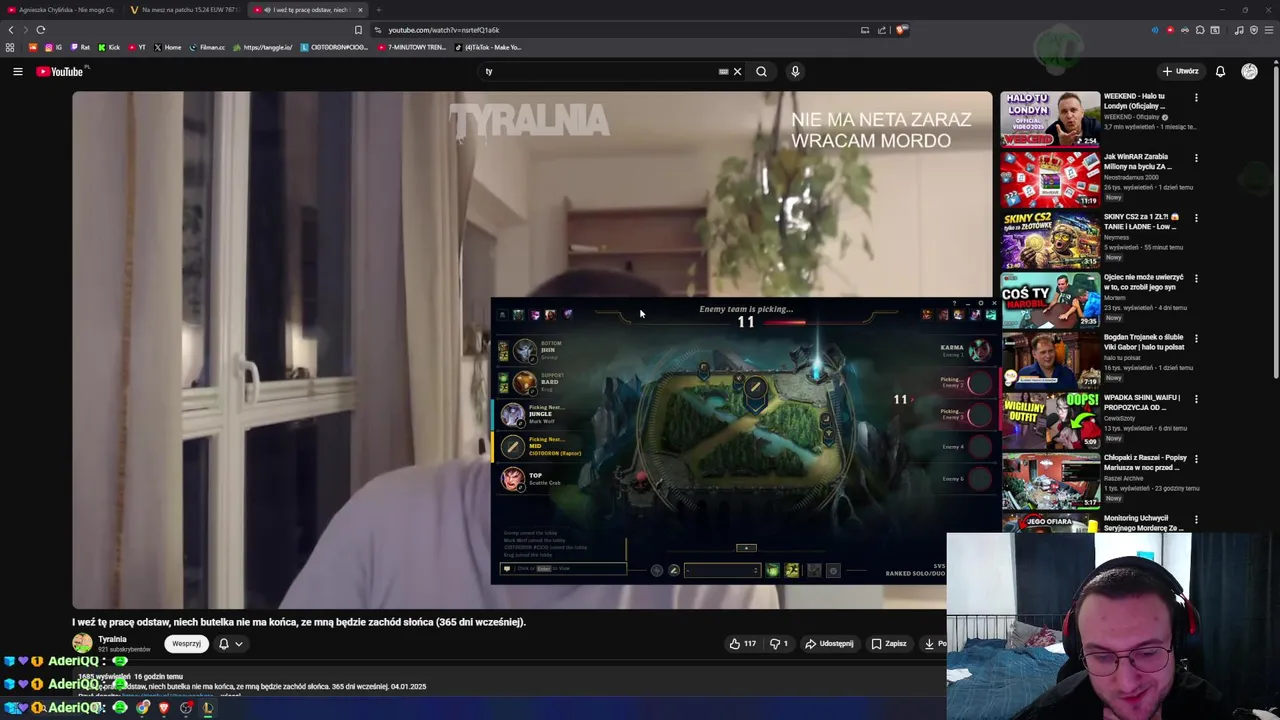Bookmark this page in the address bar
The width and height of the screenshot is (1280, 720).
pos(358,30)
